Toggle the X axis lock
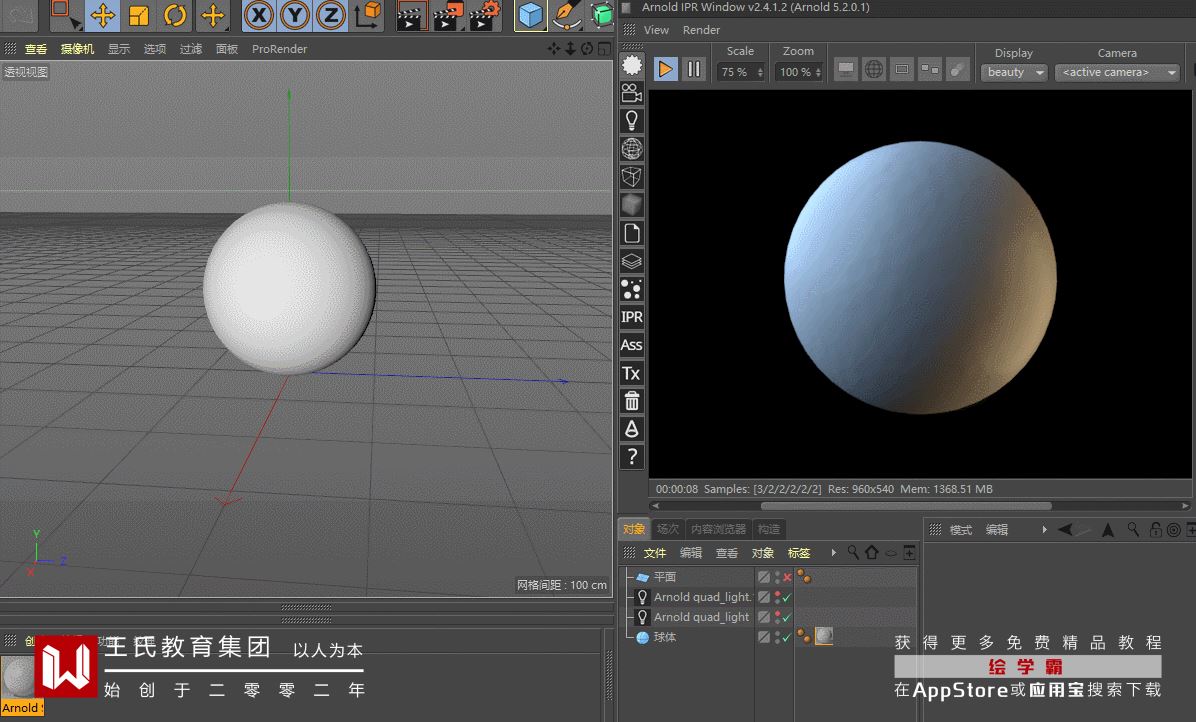The image size is (1196, 722). [x=259, y=15]
